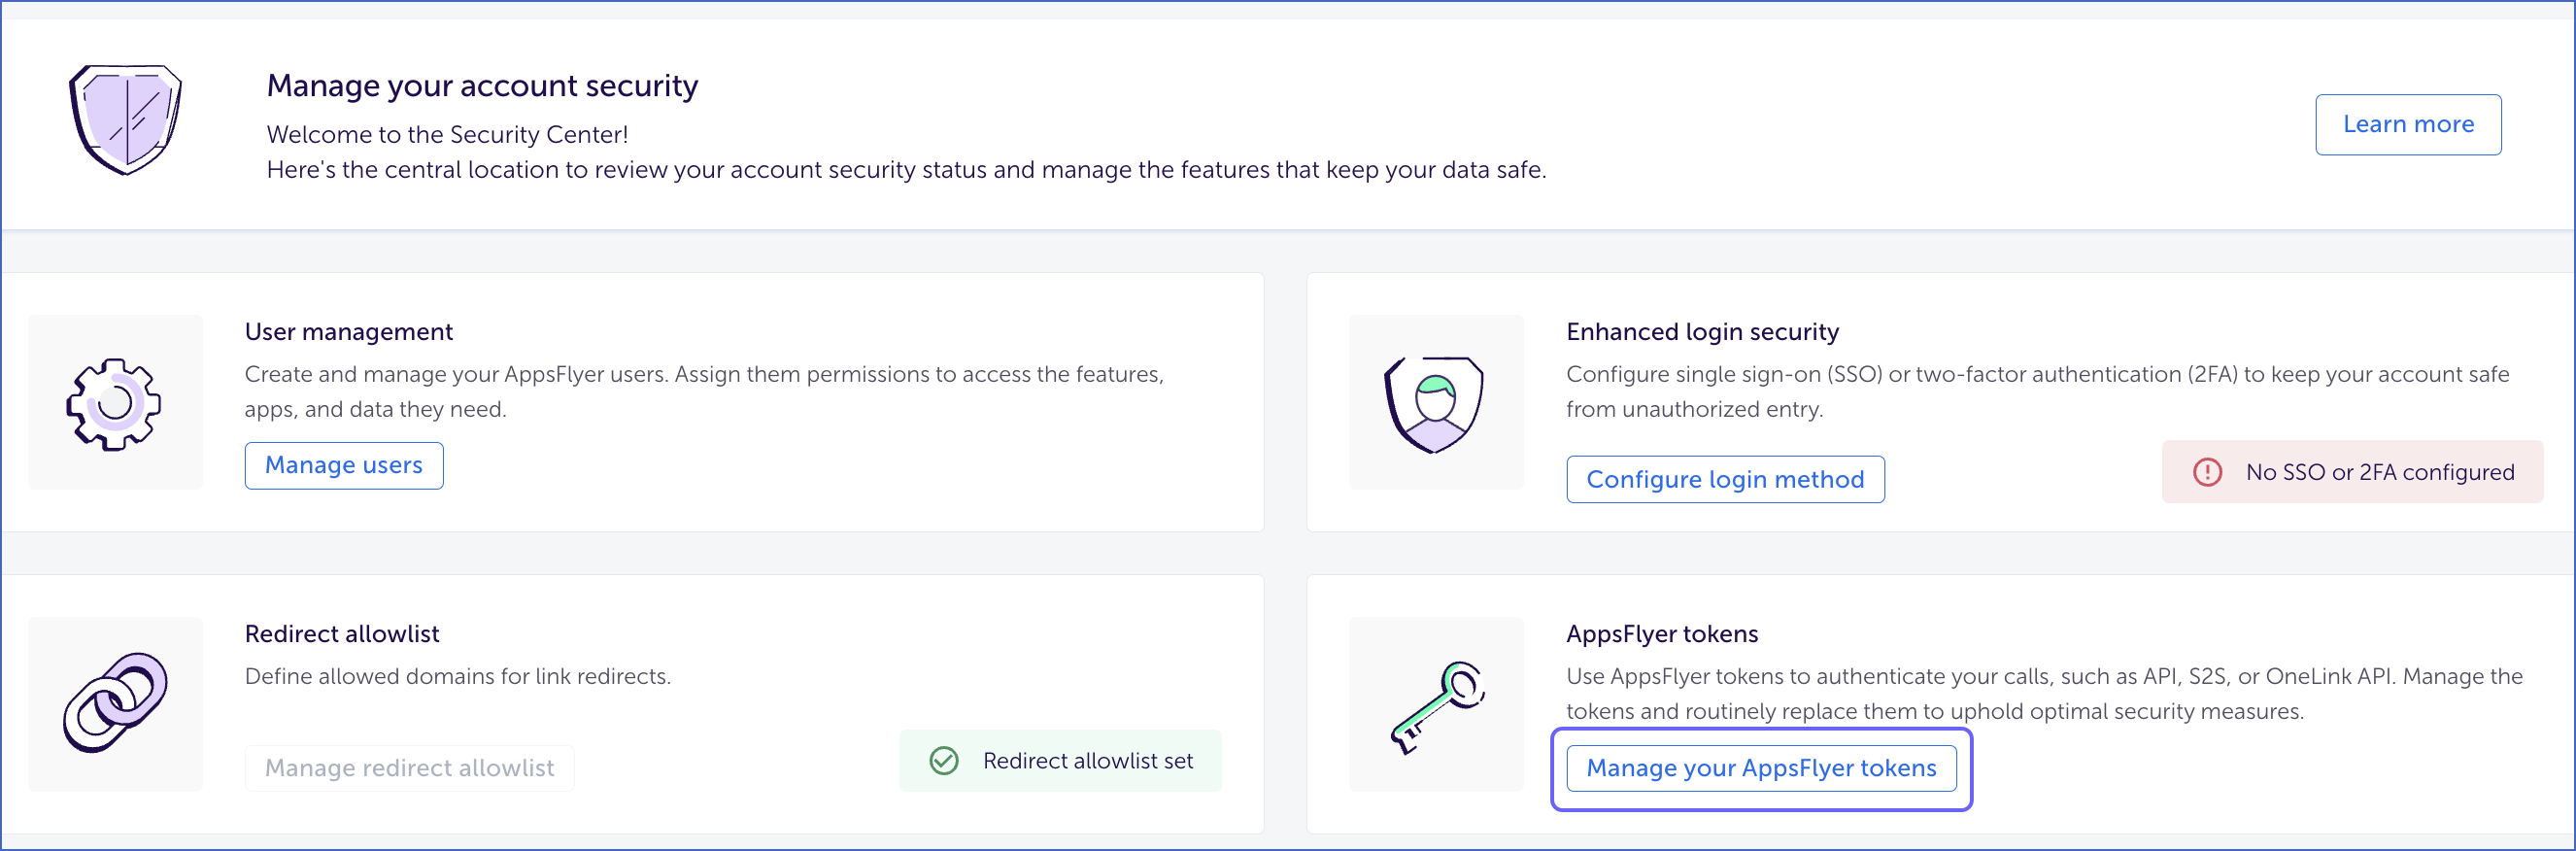Open the Learn more button

2408,125
